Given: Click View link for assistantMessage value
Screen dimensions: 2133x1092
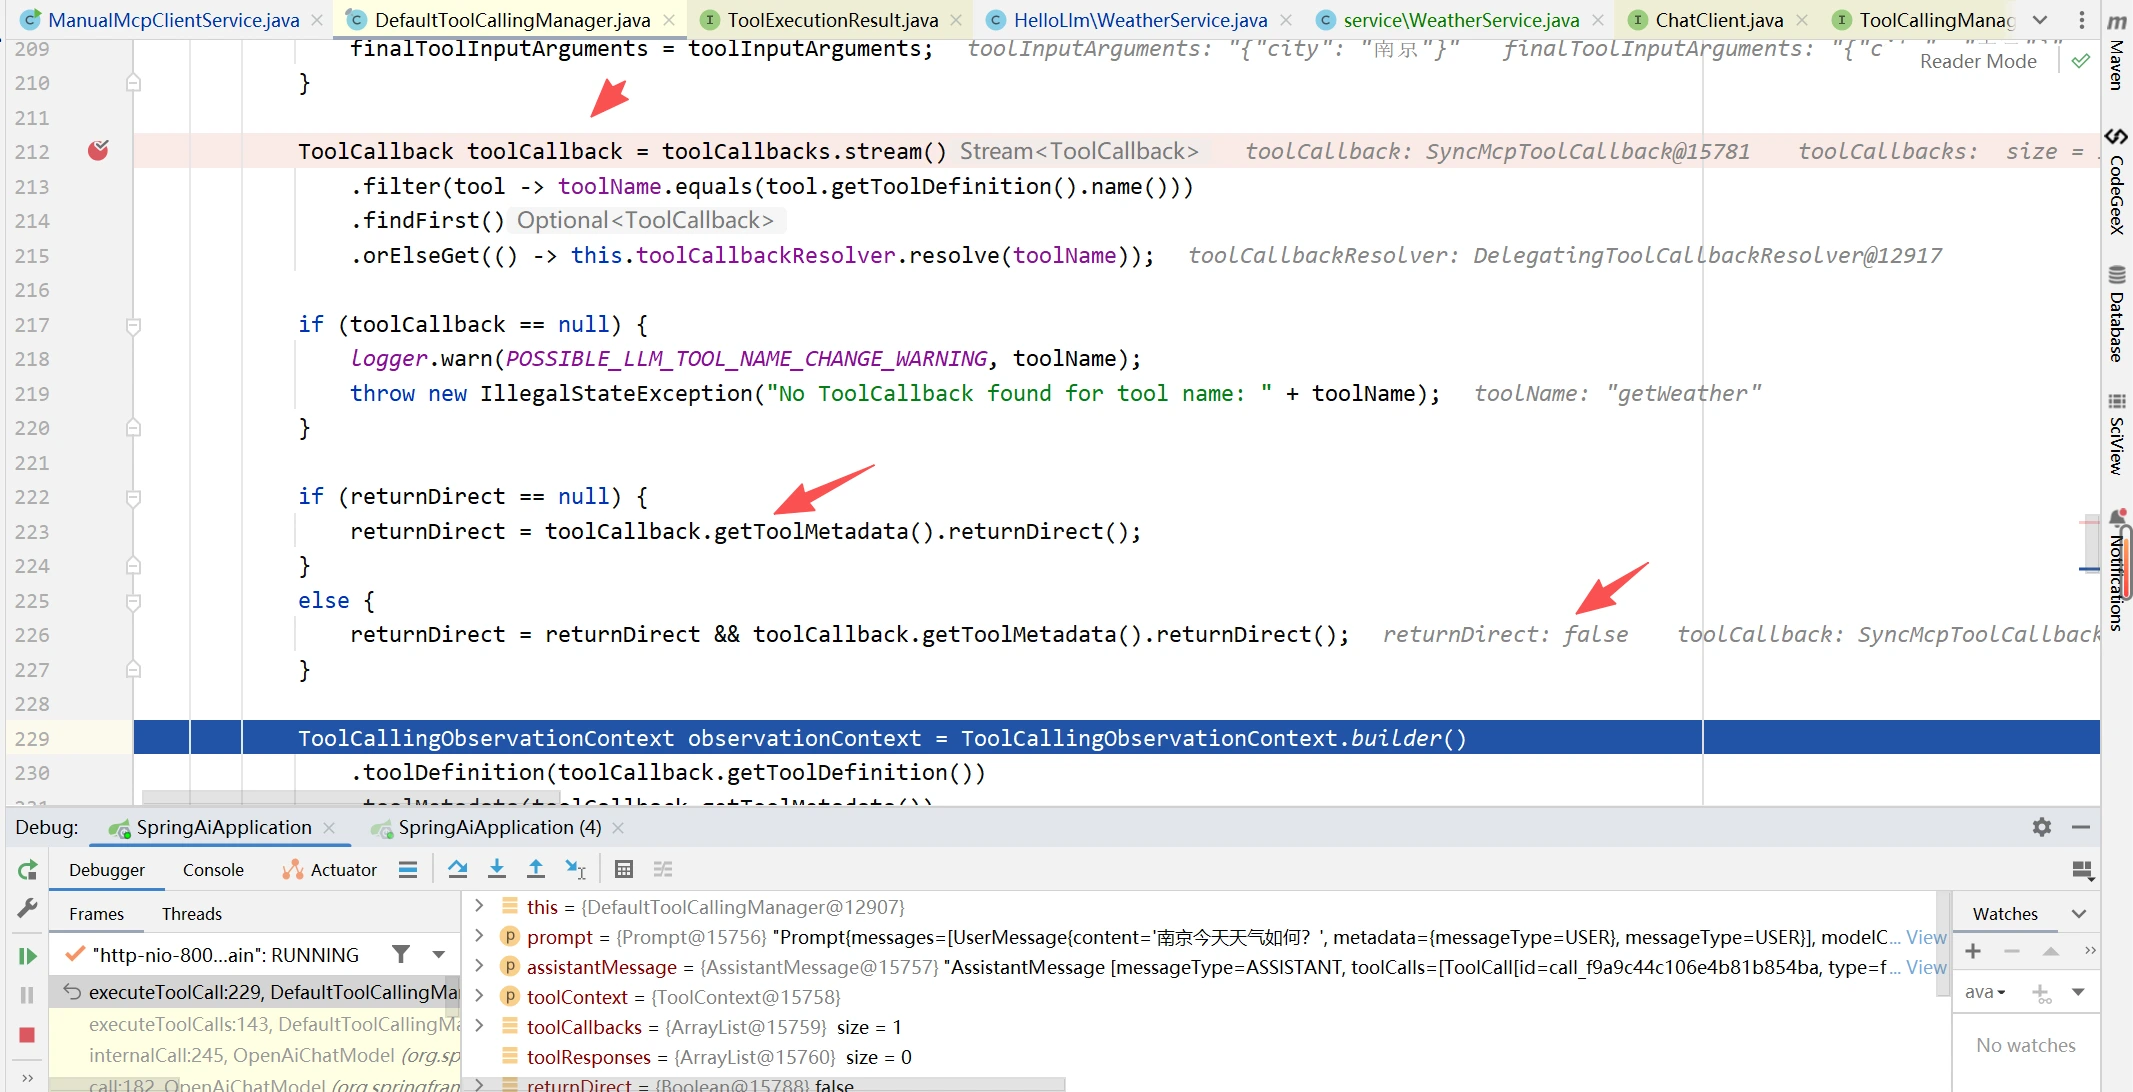Looking at the screenshot, I should point(1926,967).
